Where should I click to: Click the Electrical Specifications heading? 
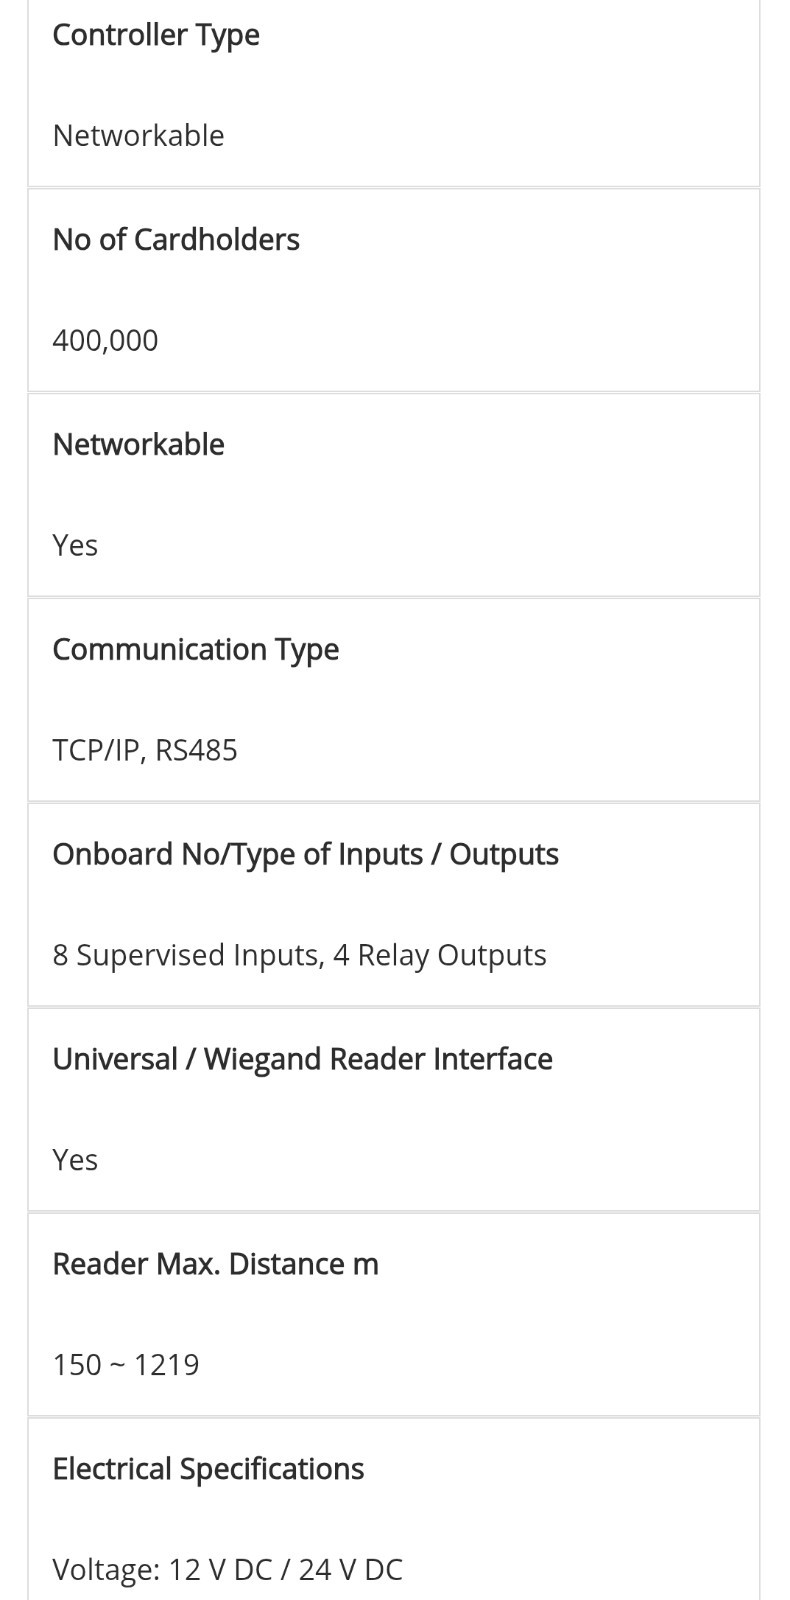point(208,1470)
